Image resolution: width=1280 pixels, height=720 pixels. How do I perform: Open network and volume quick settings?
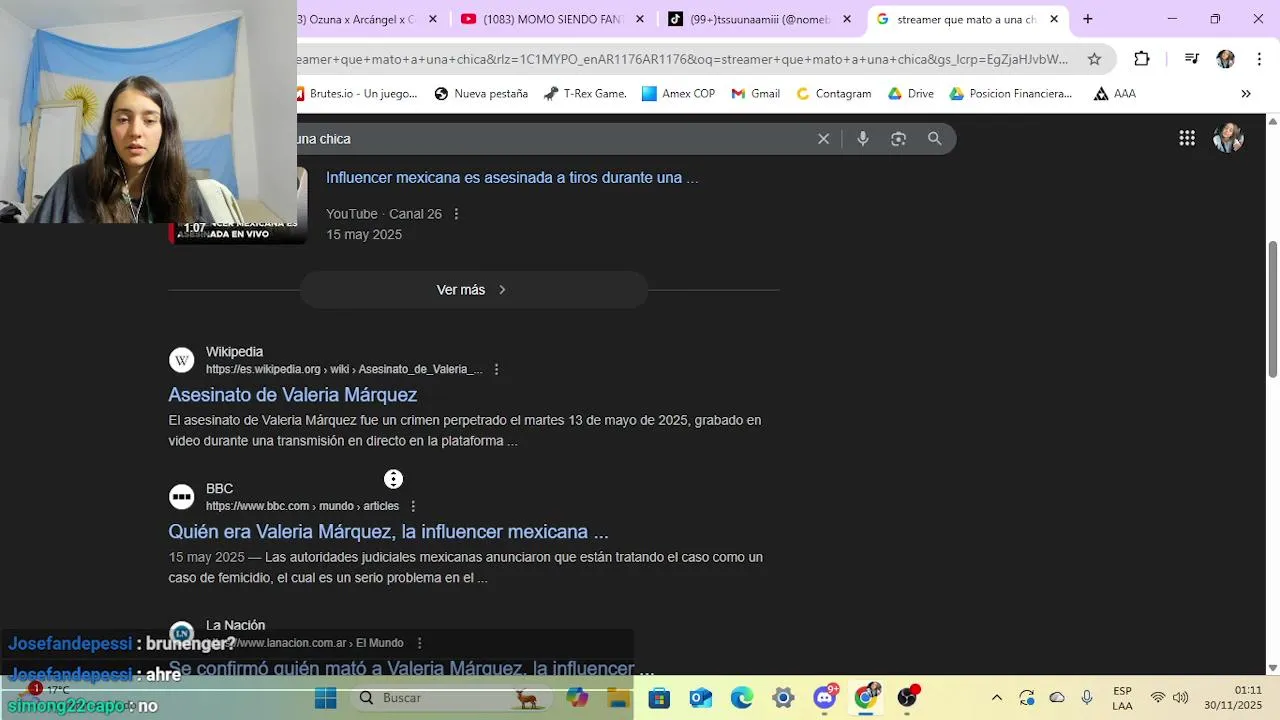1169,698
